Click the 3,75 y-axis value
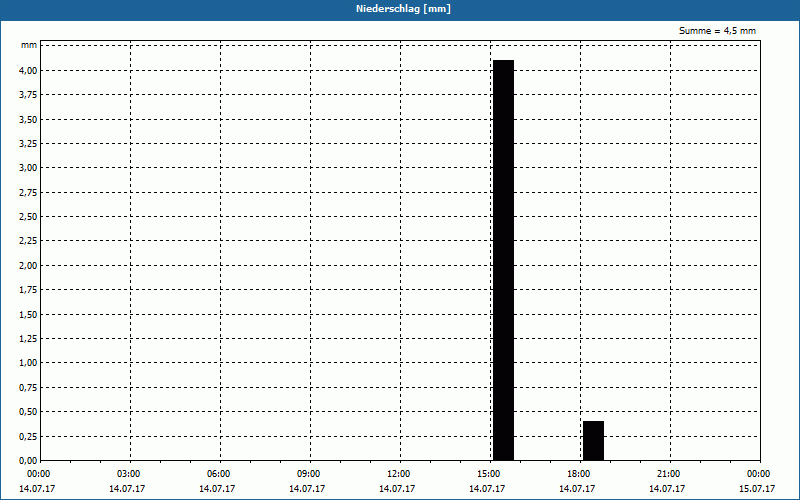The width and height of the screenshot is (800, 500). point(28,95)
